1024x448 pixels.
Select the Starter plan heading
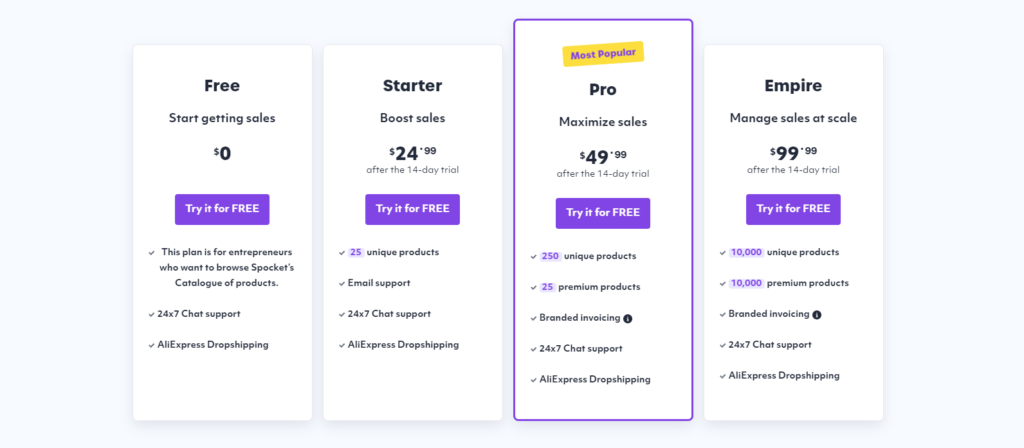pyautogui.click(x=412, y=86)
